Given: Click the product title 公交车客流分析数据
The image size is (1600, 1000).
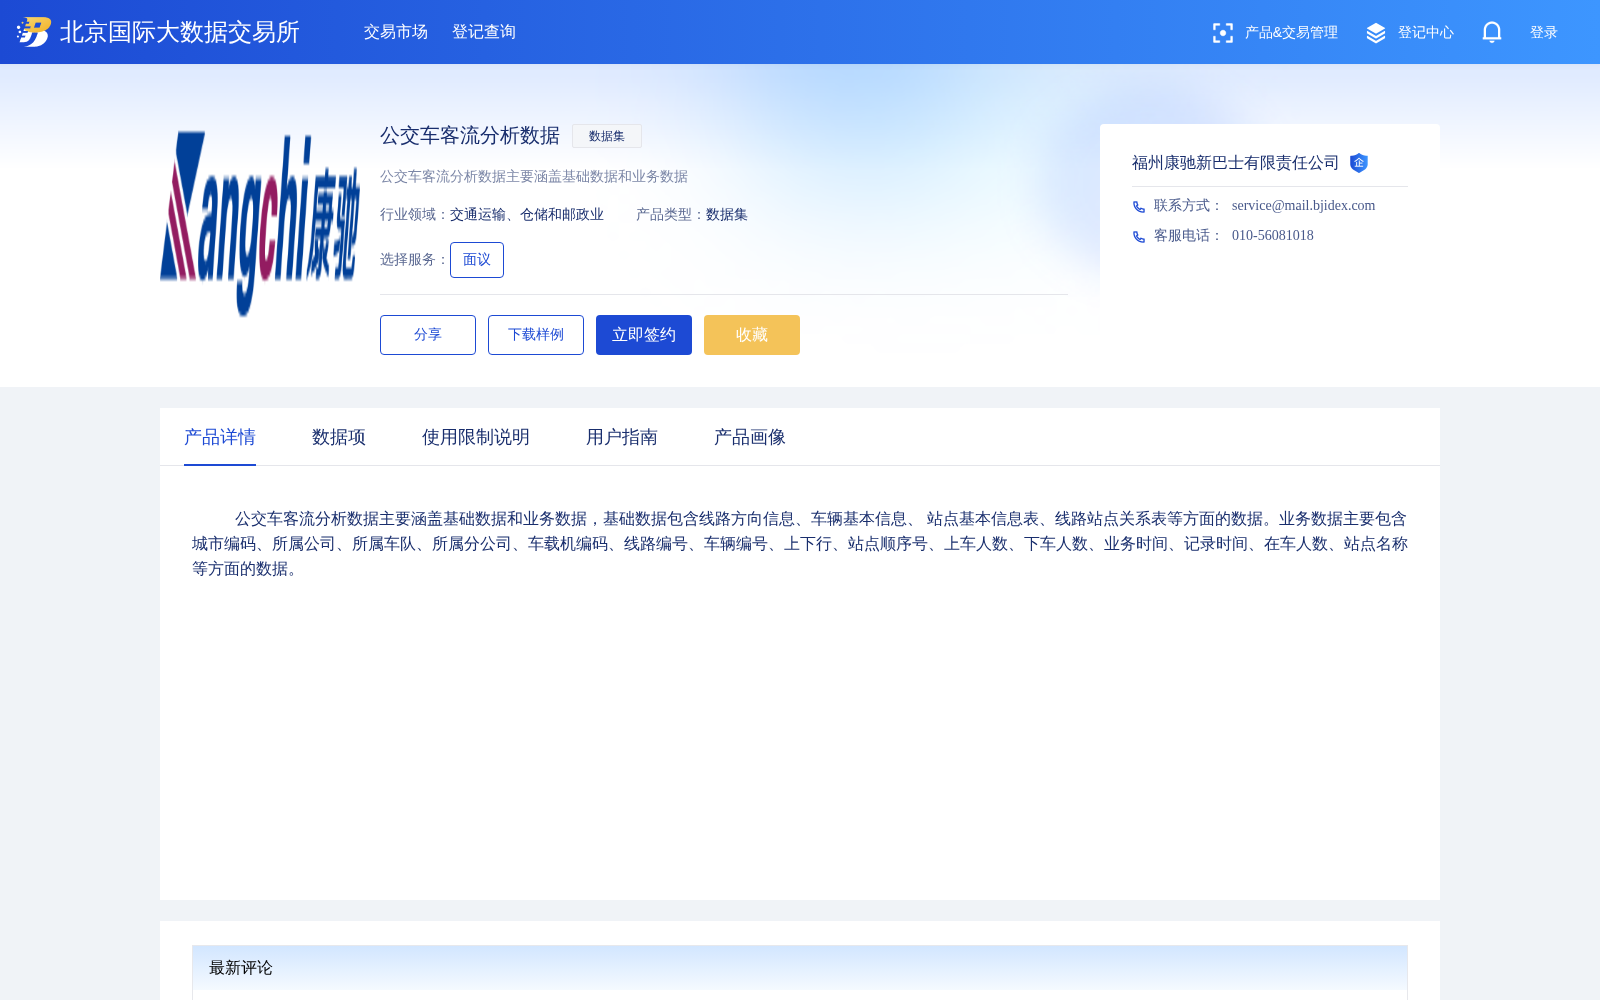Looking at the screenshot, I should click(470, 136).
